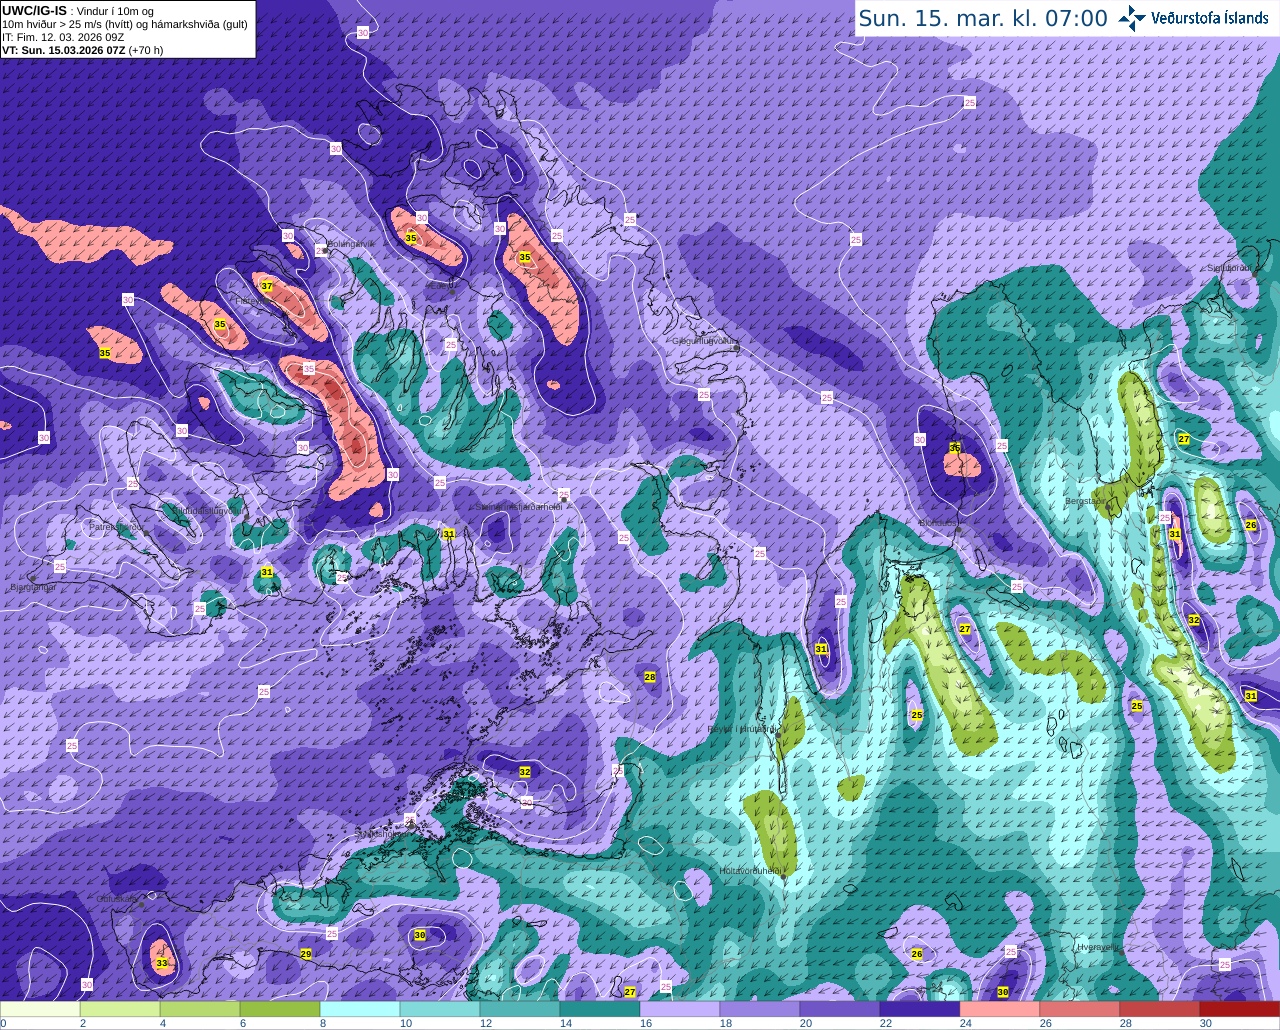This screenshot has width=1280, height=1030.
Task: Click the light teal 10–12 m/s legend swatch
Action: click(x=440, y=1009)
